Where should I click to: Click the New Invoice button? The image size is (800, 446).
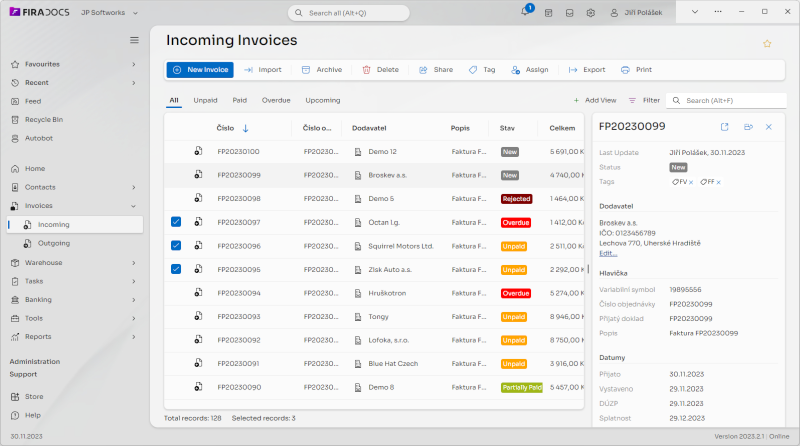[200, 70]
